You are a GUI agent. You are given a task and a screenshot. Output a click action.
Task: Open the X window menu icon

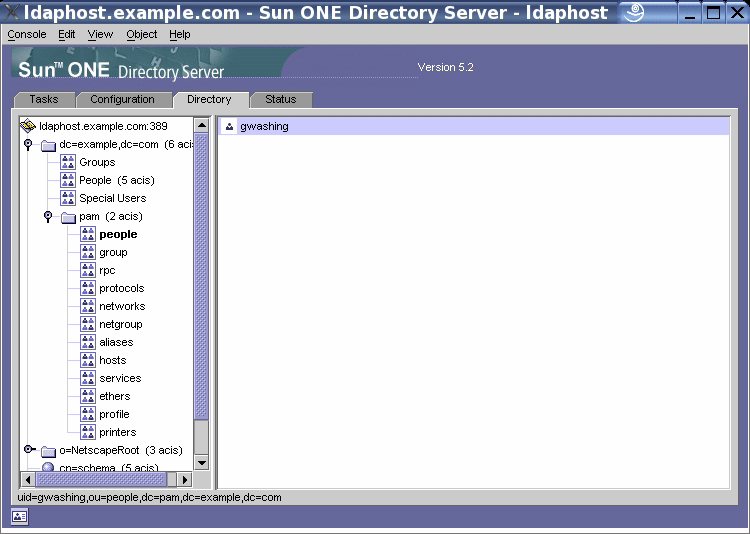click(x=11, y=12)
